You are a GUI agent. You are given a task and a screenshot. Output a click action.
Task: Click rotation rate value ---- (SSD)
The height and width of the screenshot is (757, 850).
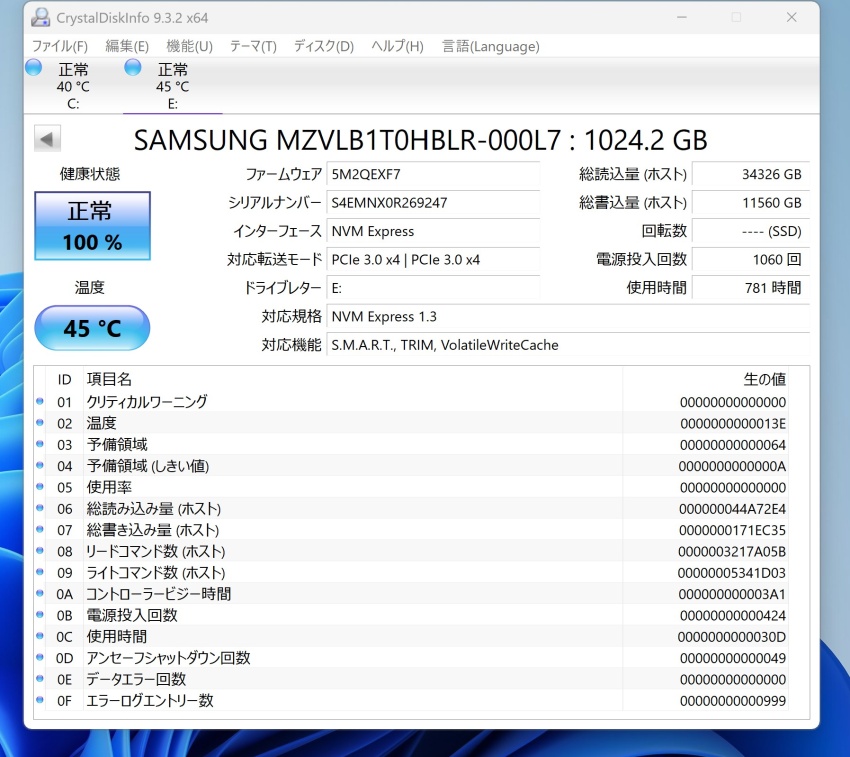pos(751,231)
